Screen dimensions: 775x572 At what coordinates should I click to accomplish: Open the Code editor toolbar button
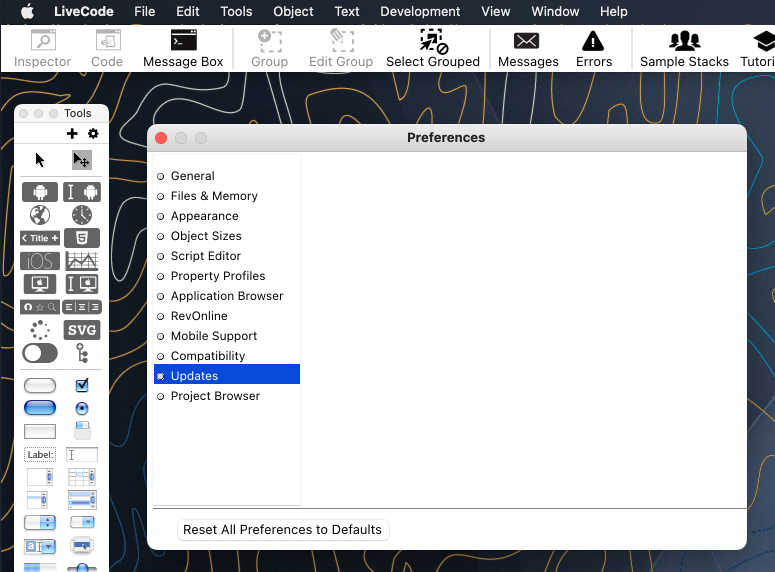click(107, 48)
